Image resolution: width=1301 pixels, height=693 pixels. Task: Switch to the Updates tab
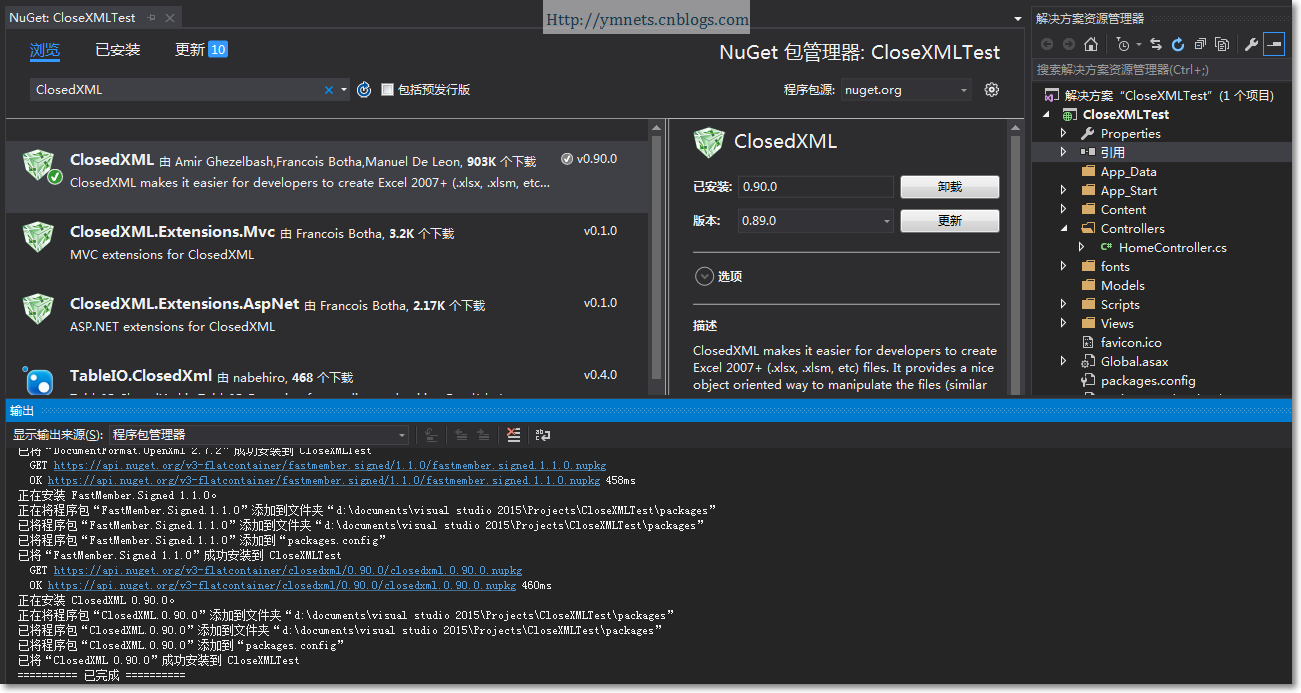pos(201,50)
